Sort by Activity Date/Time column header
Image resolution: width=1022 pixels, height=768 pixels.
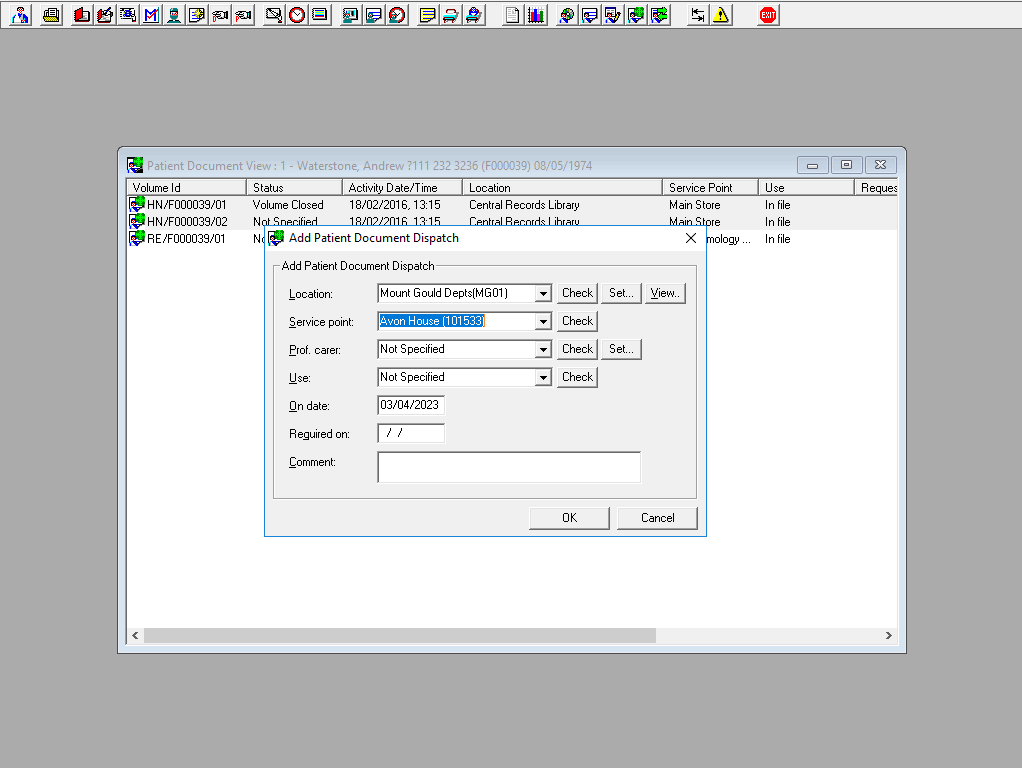(402, 188)
